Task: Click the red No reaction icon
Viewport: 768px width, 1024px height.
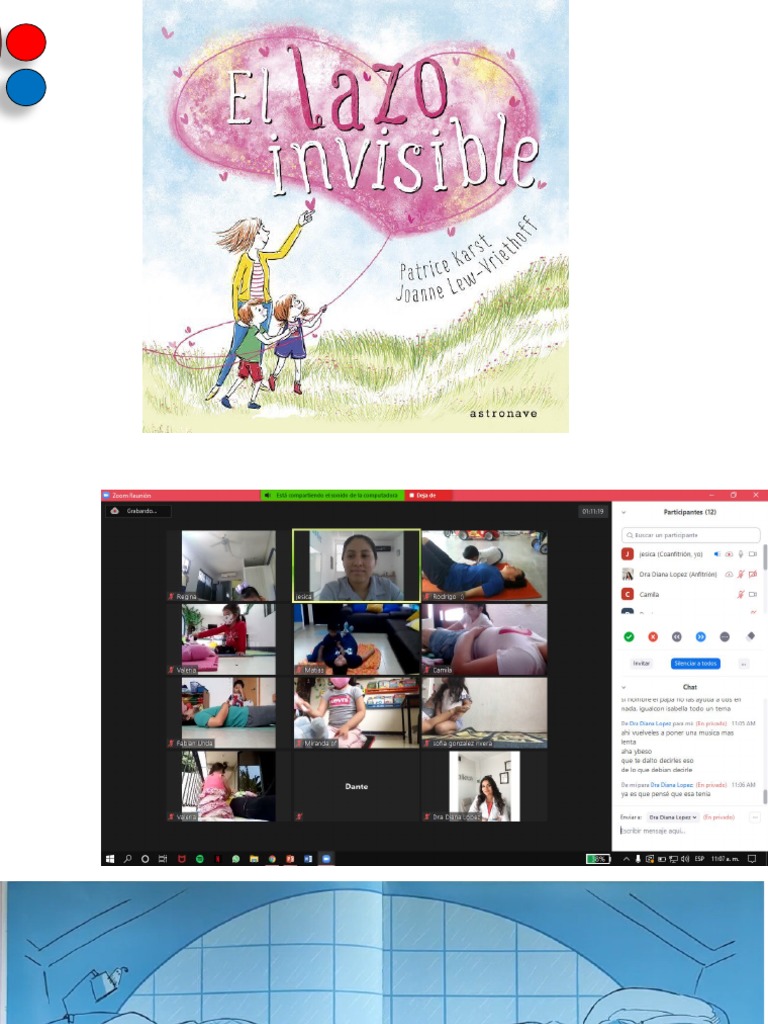Action: (652, 637)
